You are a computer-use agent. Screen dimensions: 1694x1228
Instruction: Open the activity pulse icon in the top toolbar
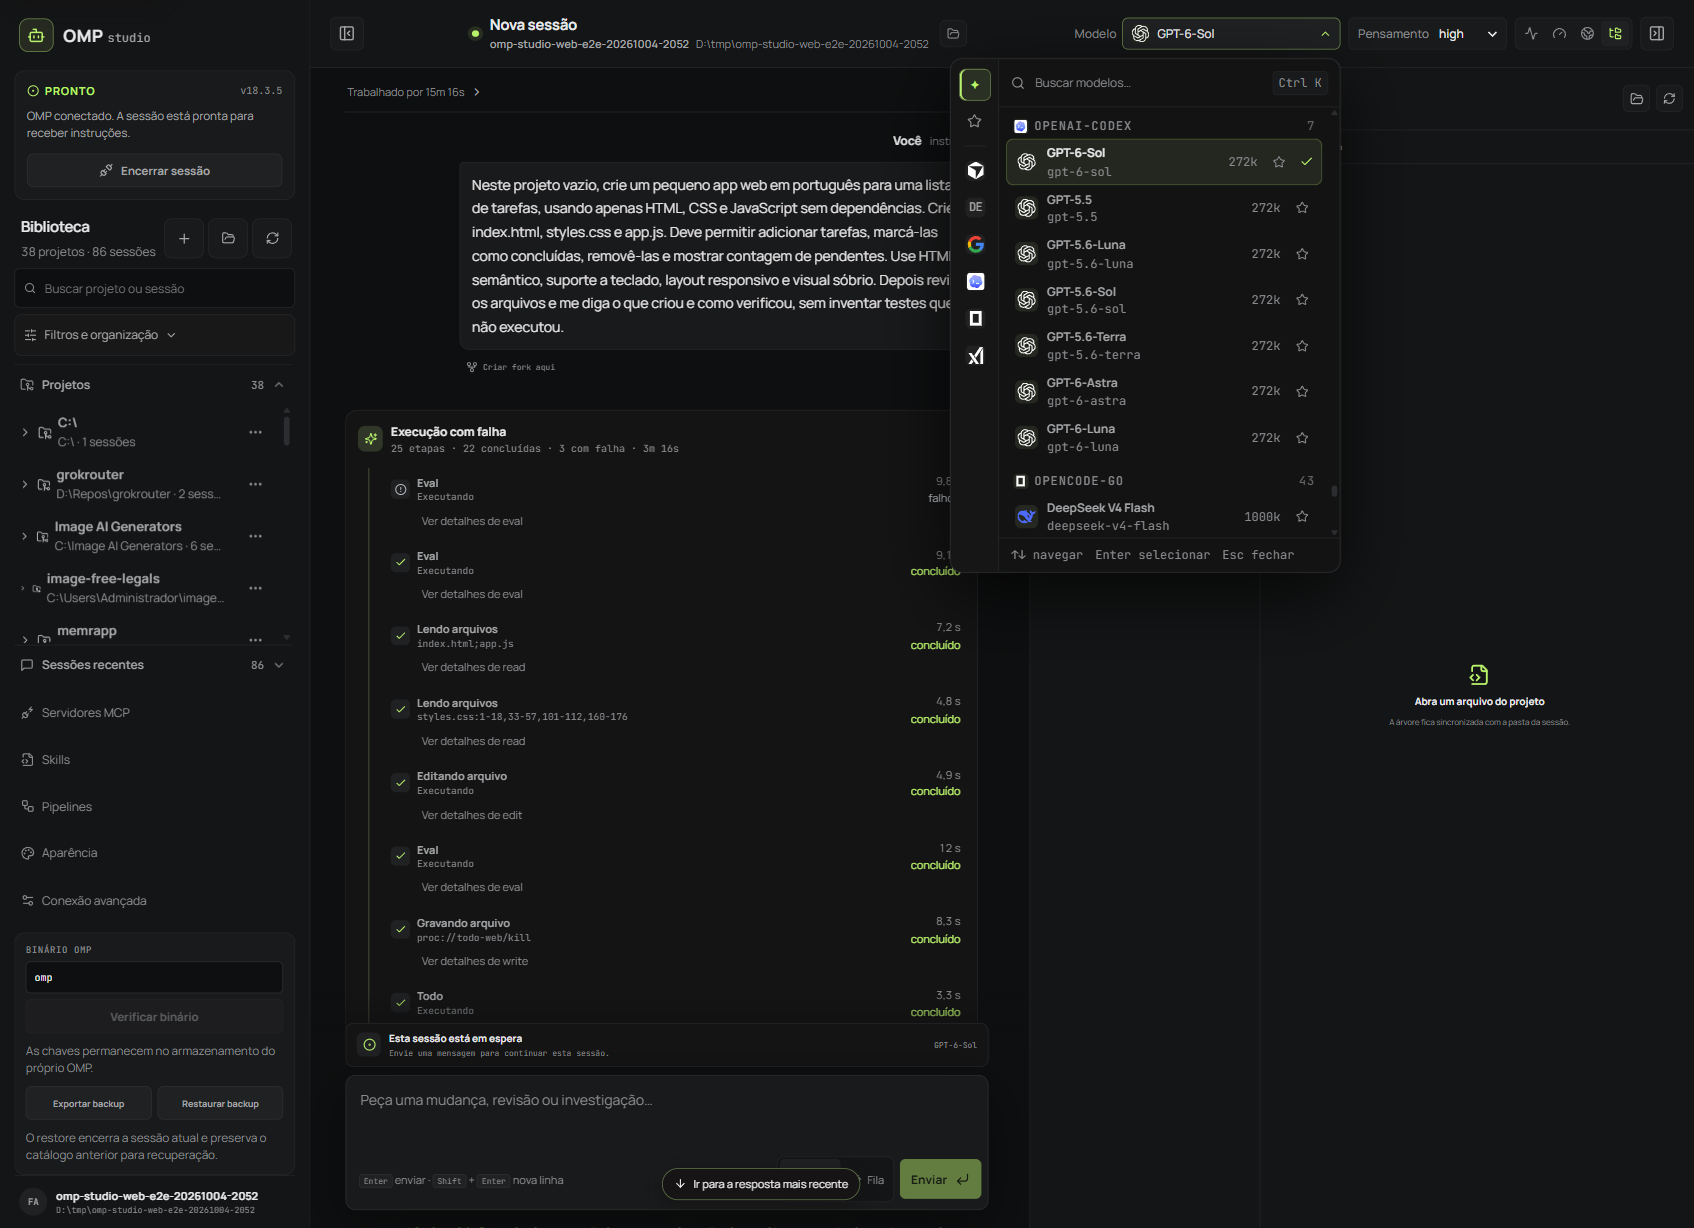click(x=1531, y=34)
